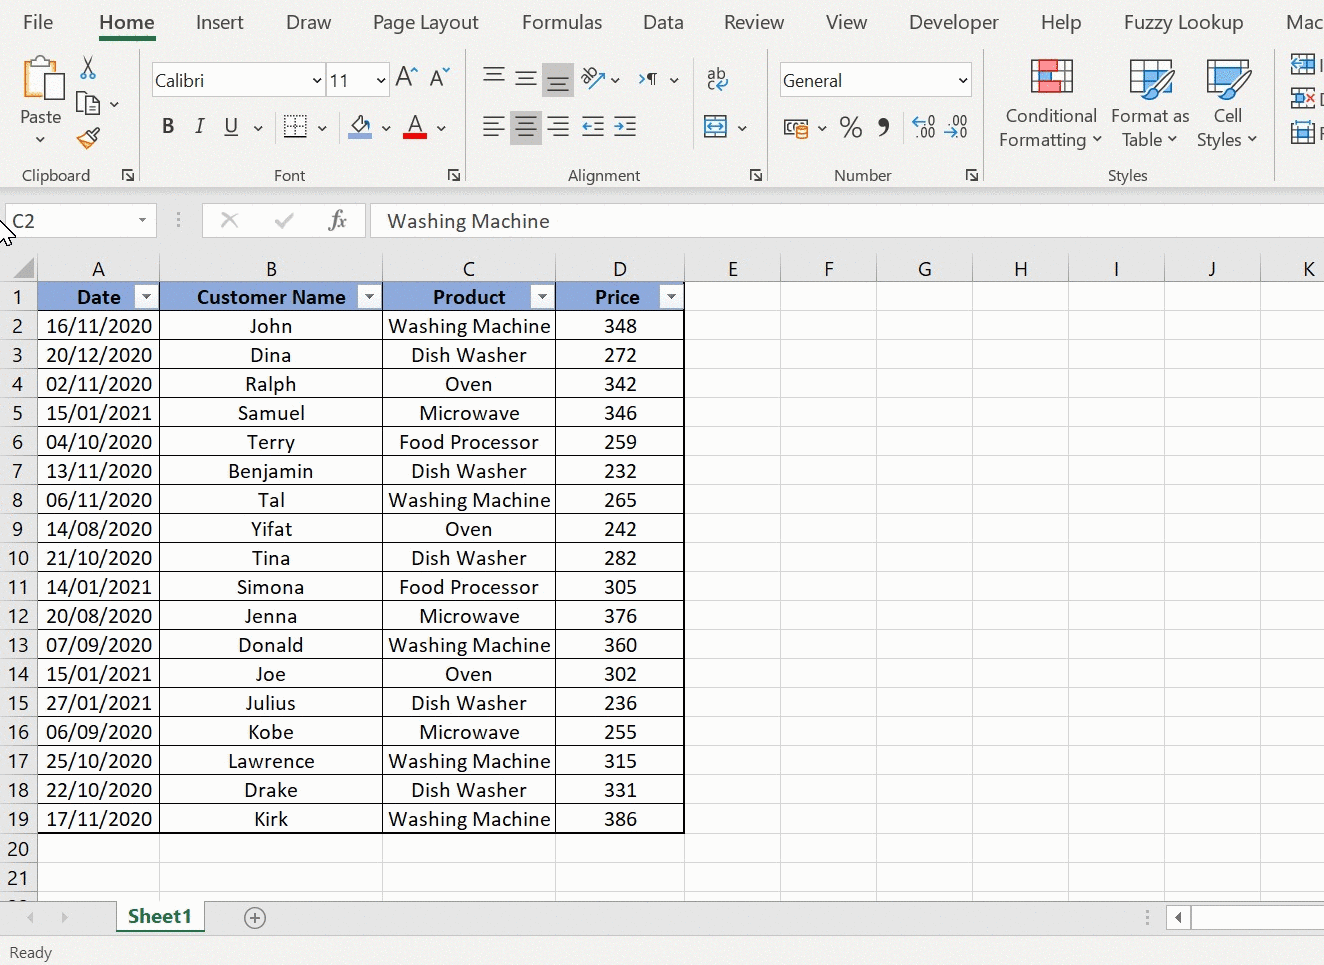Click the Percent Style icon
Viewport: 1324px width, 965px height.
coord(850,127)
